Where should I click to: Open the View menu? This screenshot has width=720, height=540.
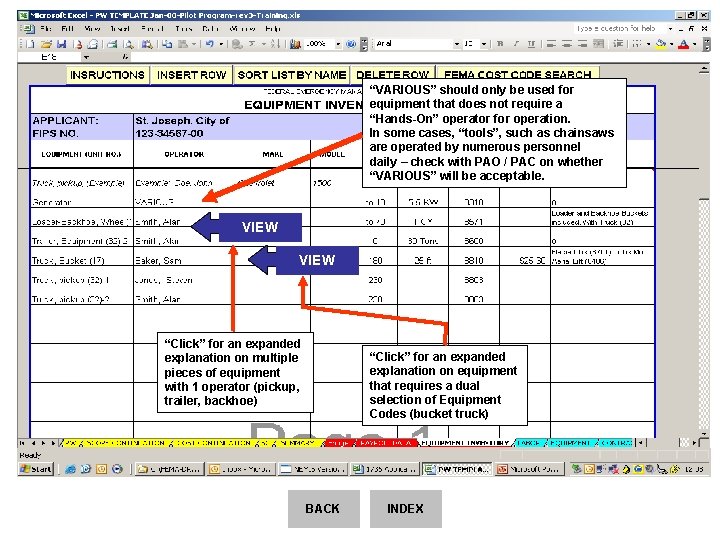[92, 28]
